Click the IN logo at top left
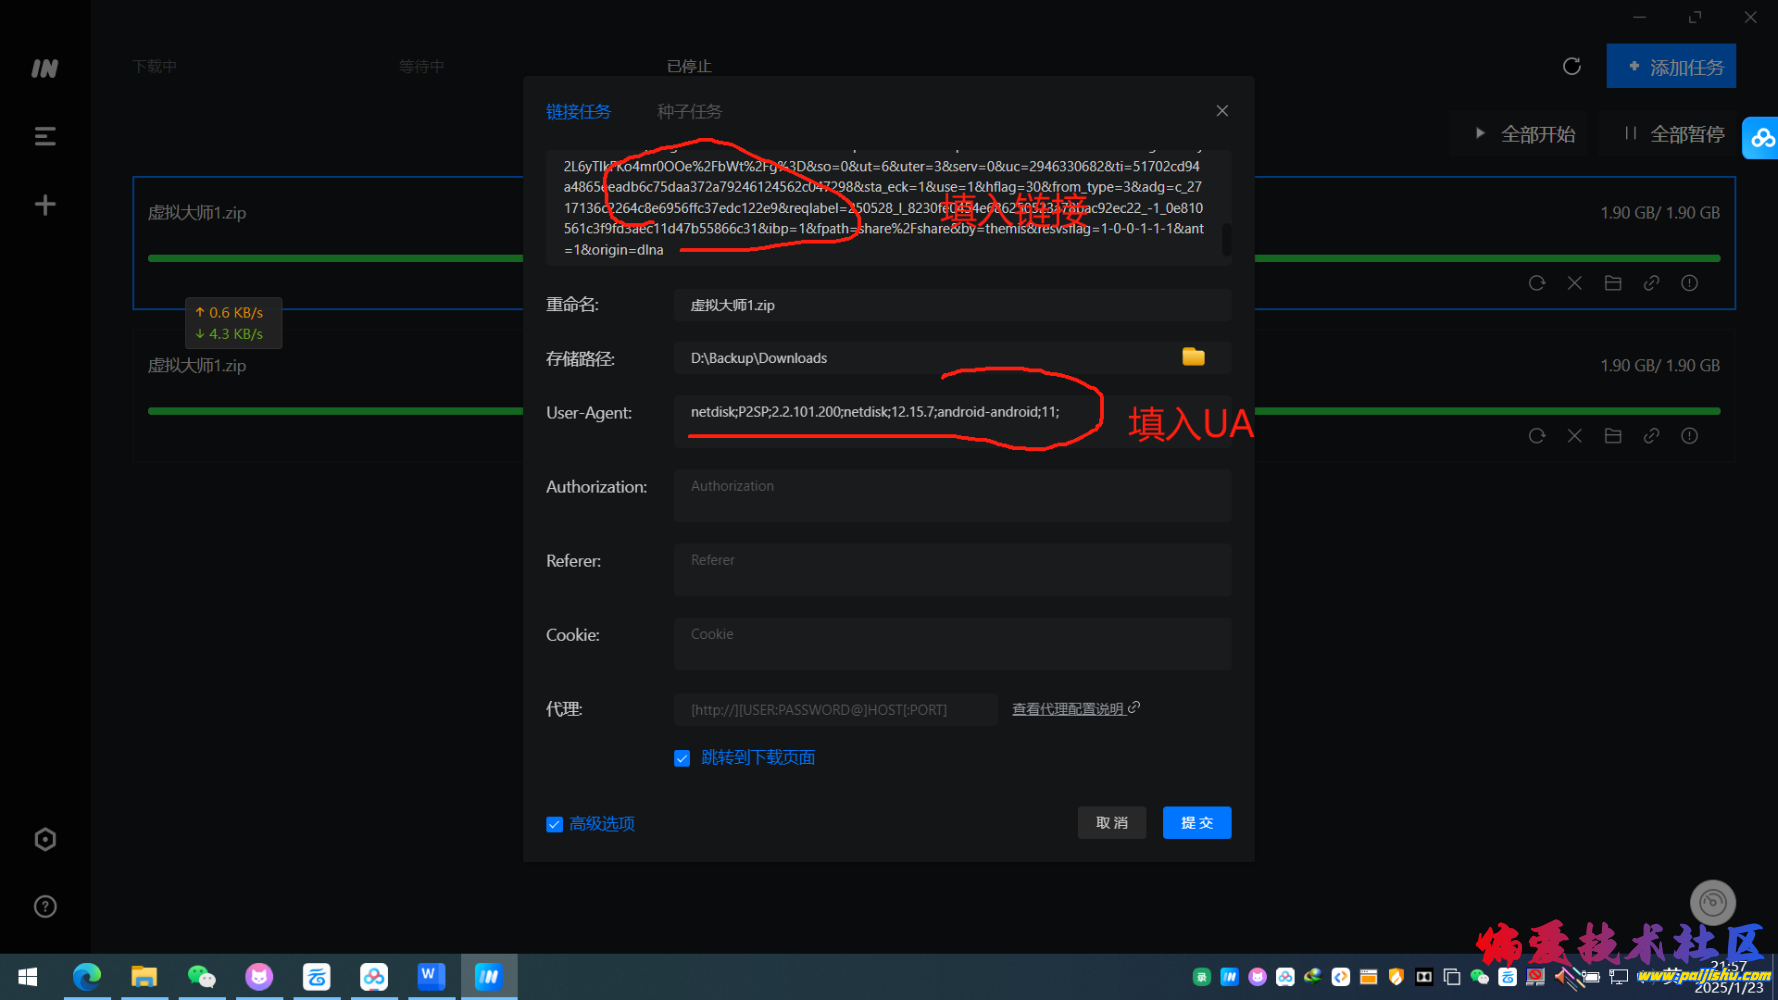The height and width of the screenshot is (1000, 1778). click(43, 68)
